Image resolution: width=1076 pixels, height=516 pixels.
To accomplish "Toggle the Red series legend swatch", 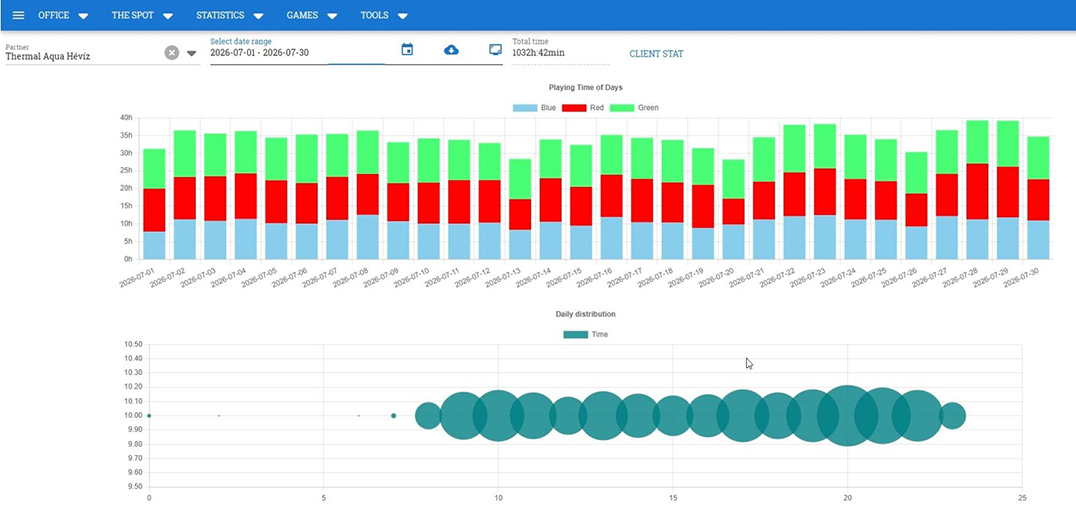I will tap(574, 108).
